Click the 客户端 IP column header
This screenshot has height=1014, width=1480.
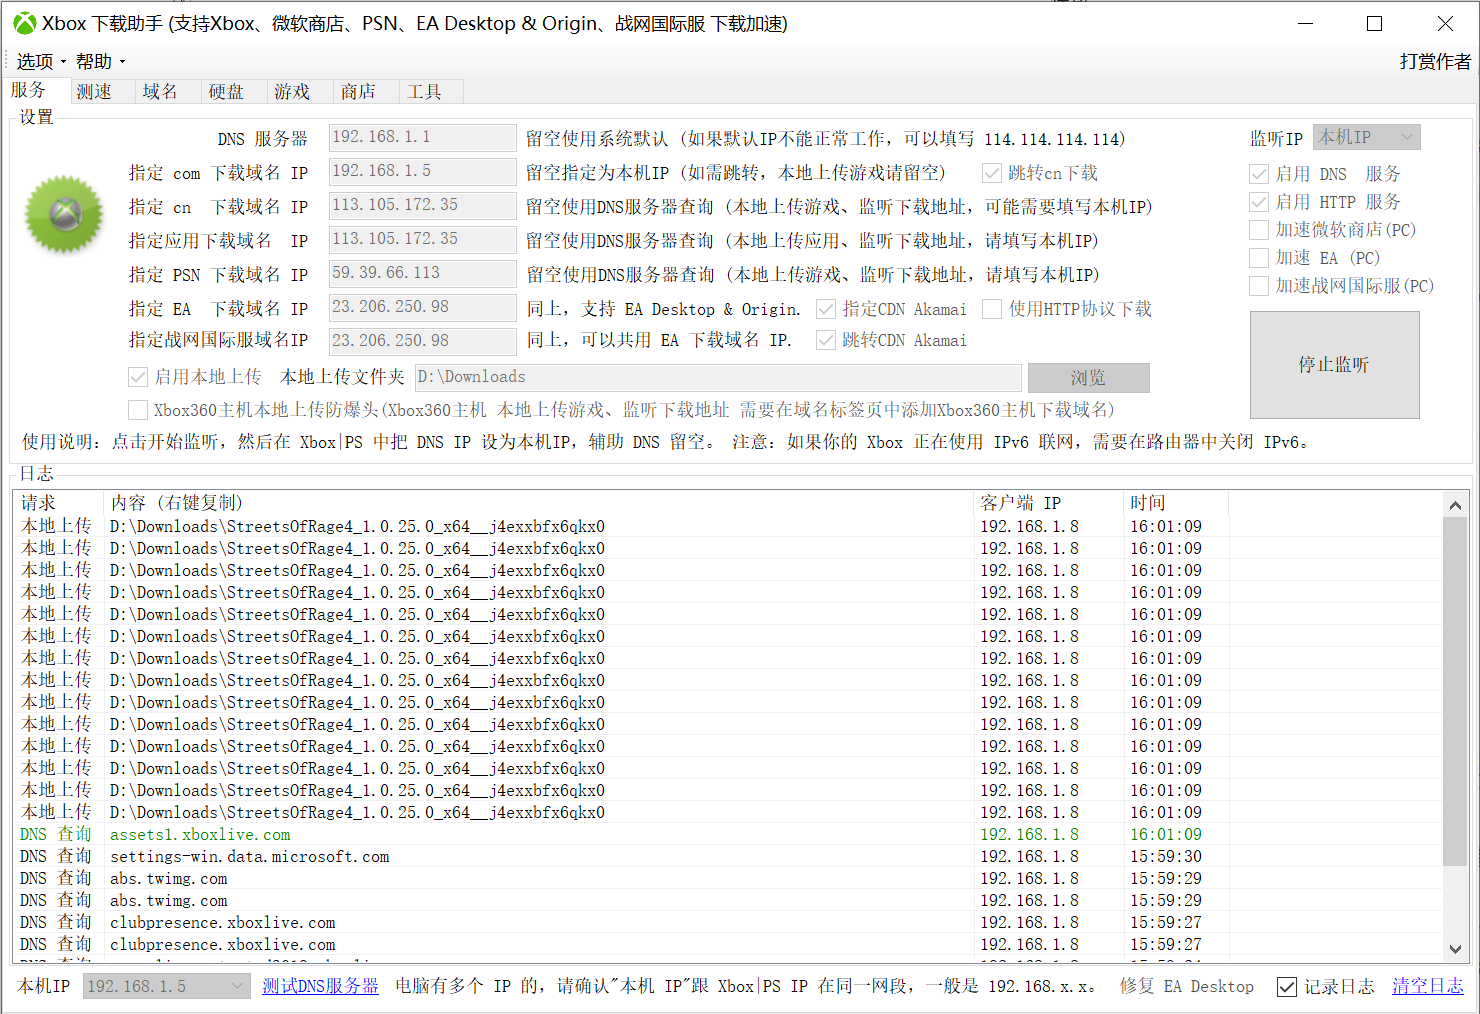pos(1048,503)
